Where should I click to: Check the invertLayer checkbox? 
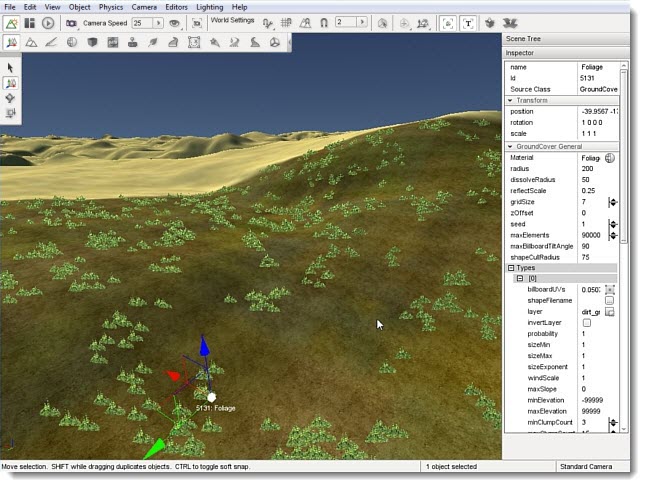pyautogui.click(x=587, y=323)
